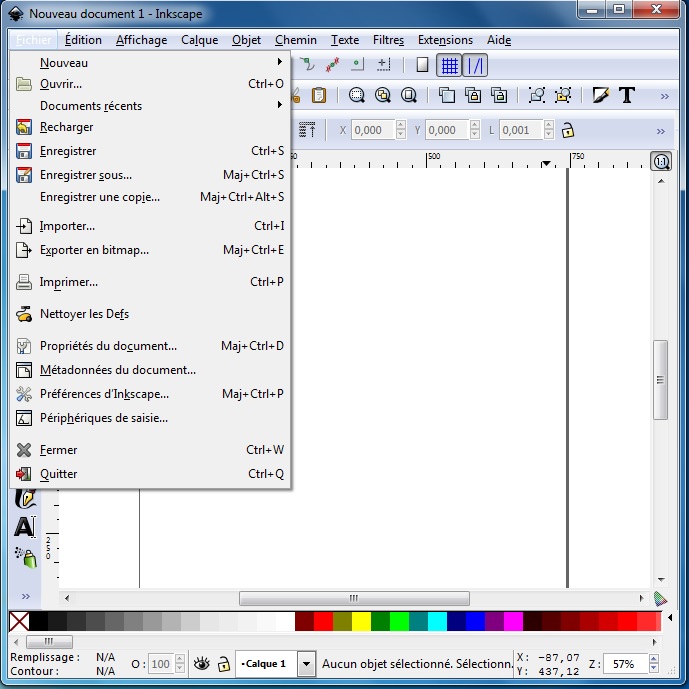Click the zoom 57% input field

(x=626, y=664)
